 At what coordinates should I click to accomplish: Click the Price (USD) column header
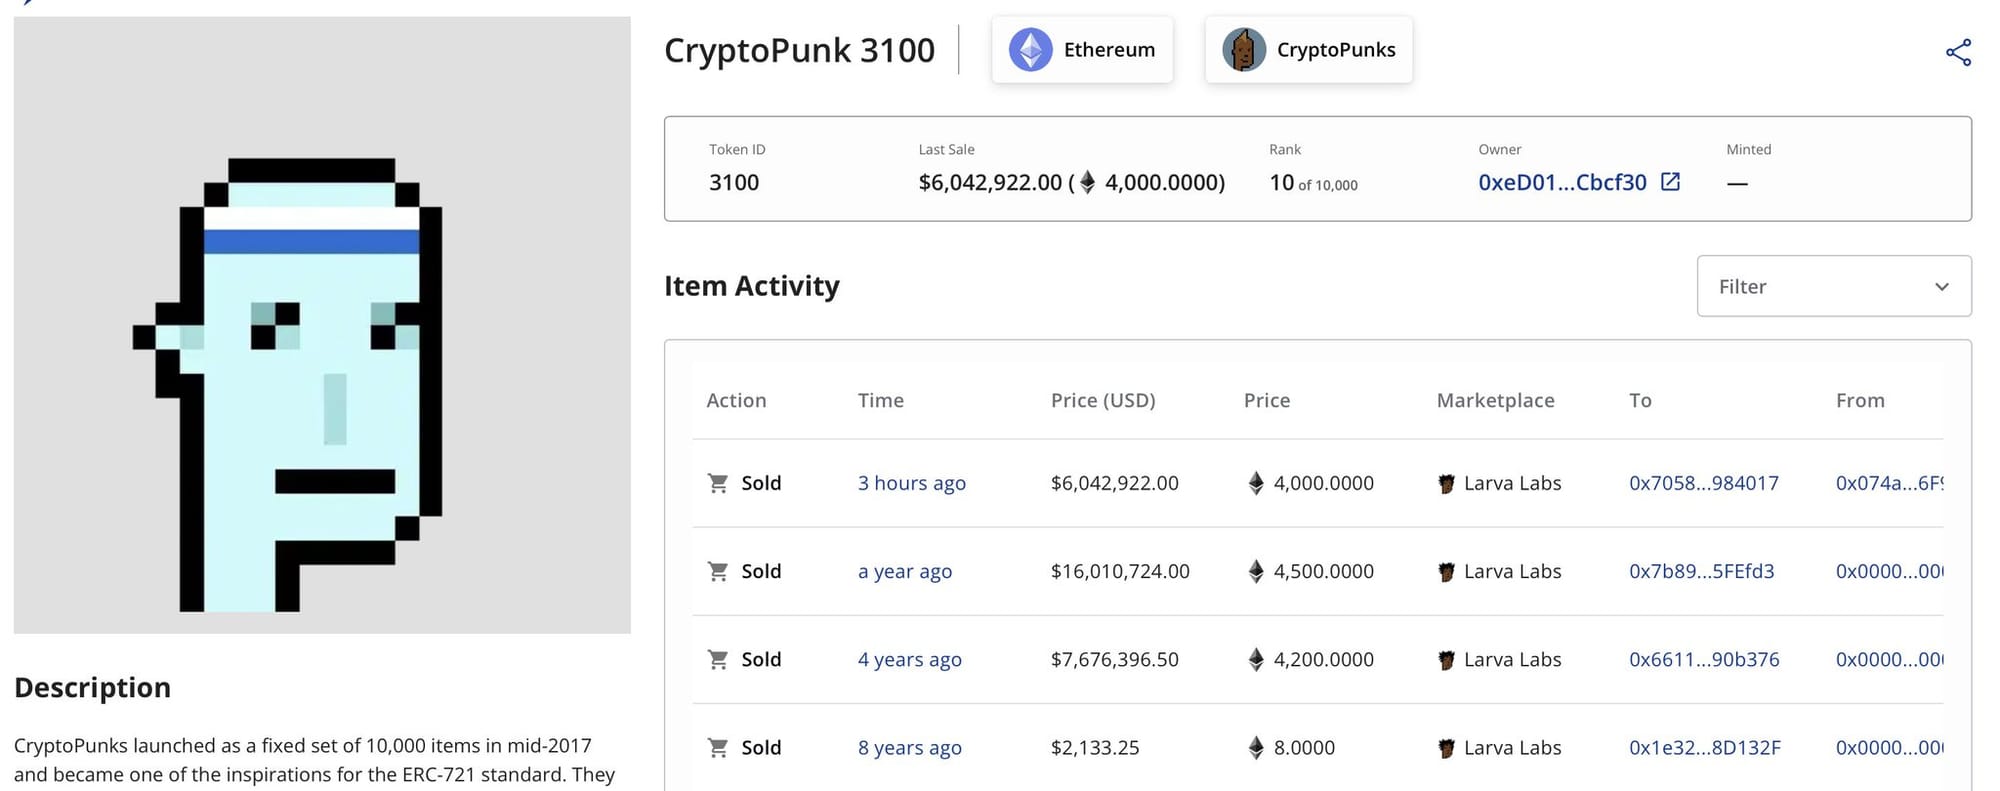[x=1103, y=400]
